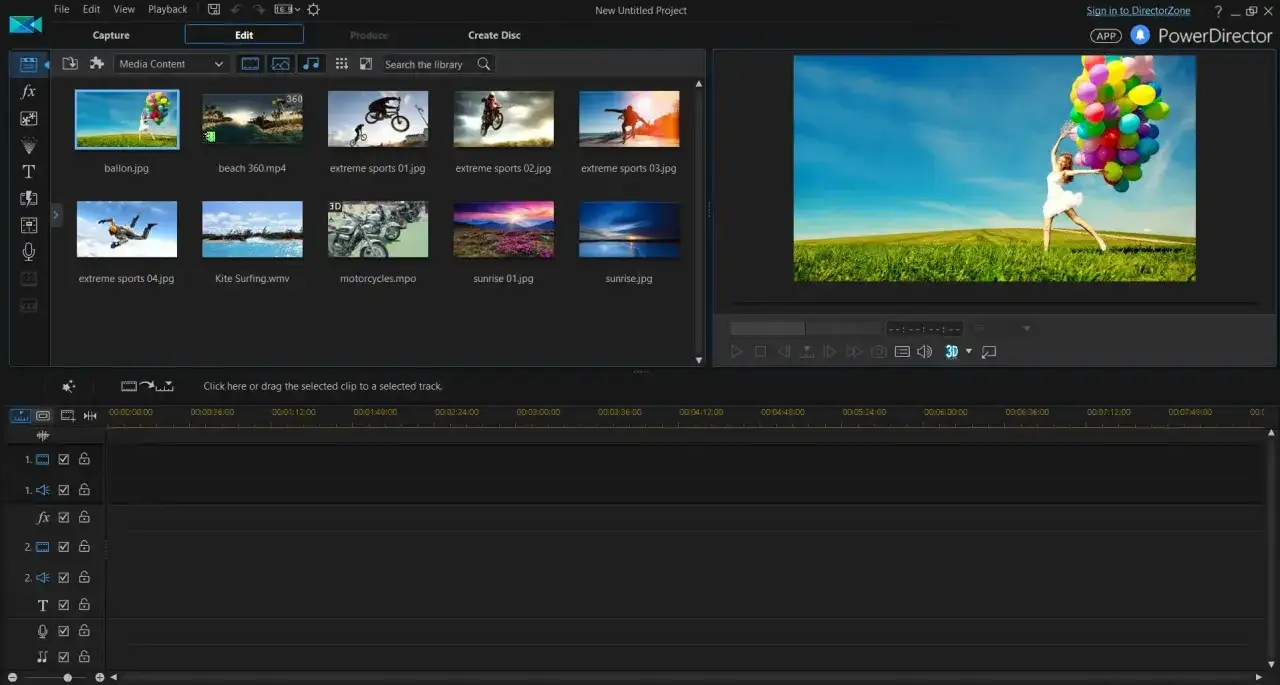Click the Magic Tools wand icon
1280x685 pixels.
(x=69, y=386)
